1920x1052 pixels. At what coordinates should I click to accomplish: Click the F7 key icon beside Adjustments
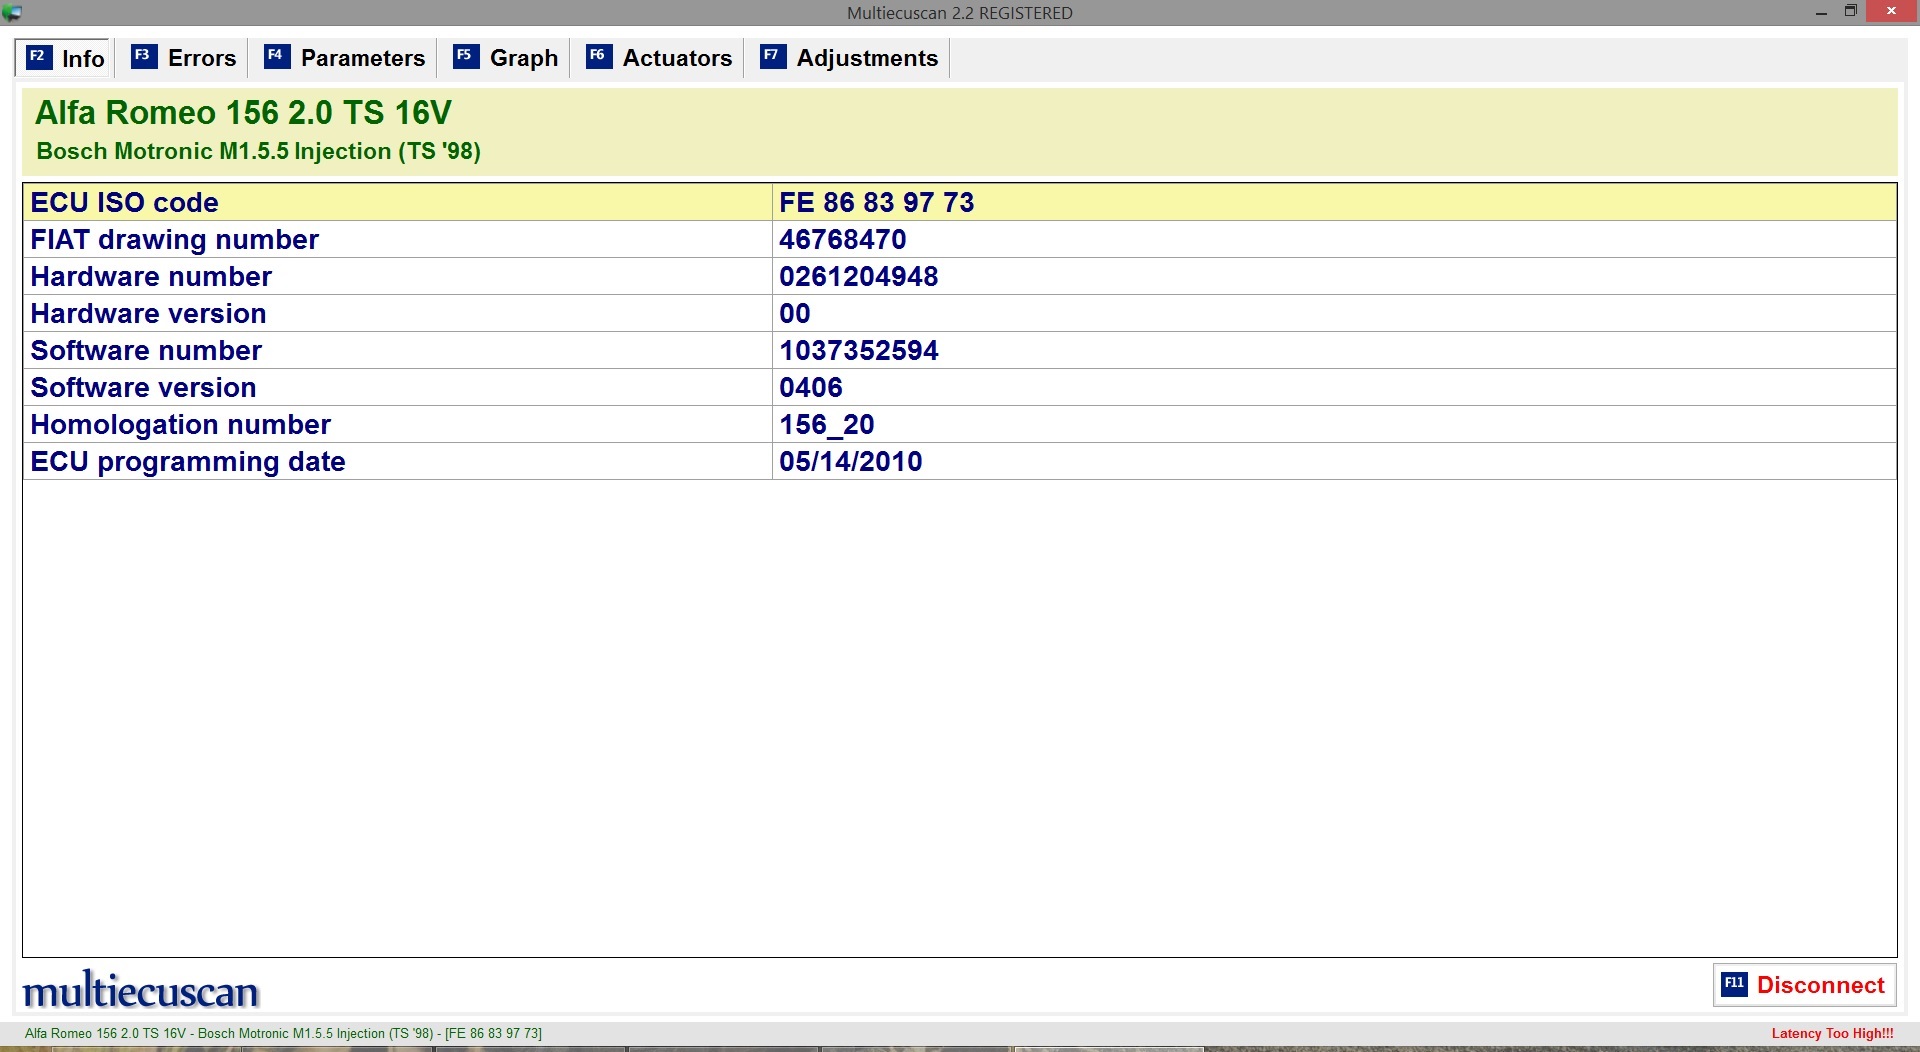click(773, 57)
